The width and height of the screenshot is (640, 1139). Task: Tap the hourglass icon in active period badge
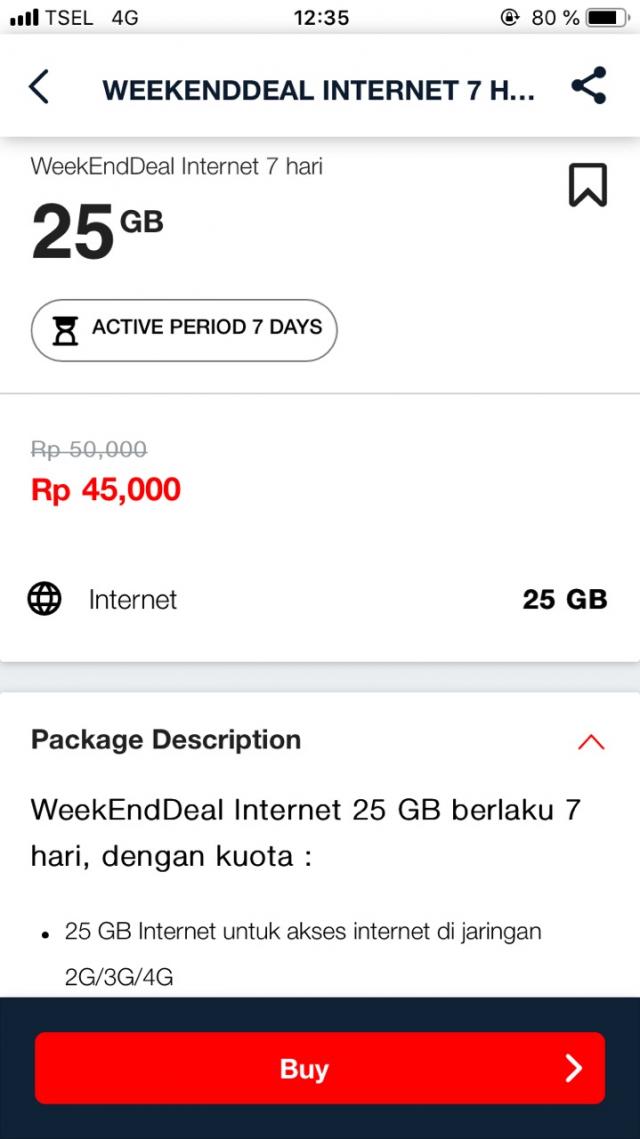[x=65, y=330]
